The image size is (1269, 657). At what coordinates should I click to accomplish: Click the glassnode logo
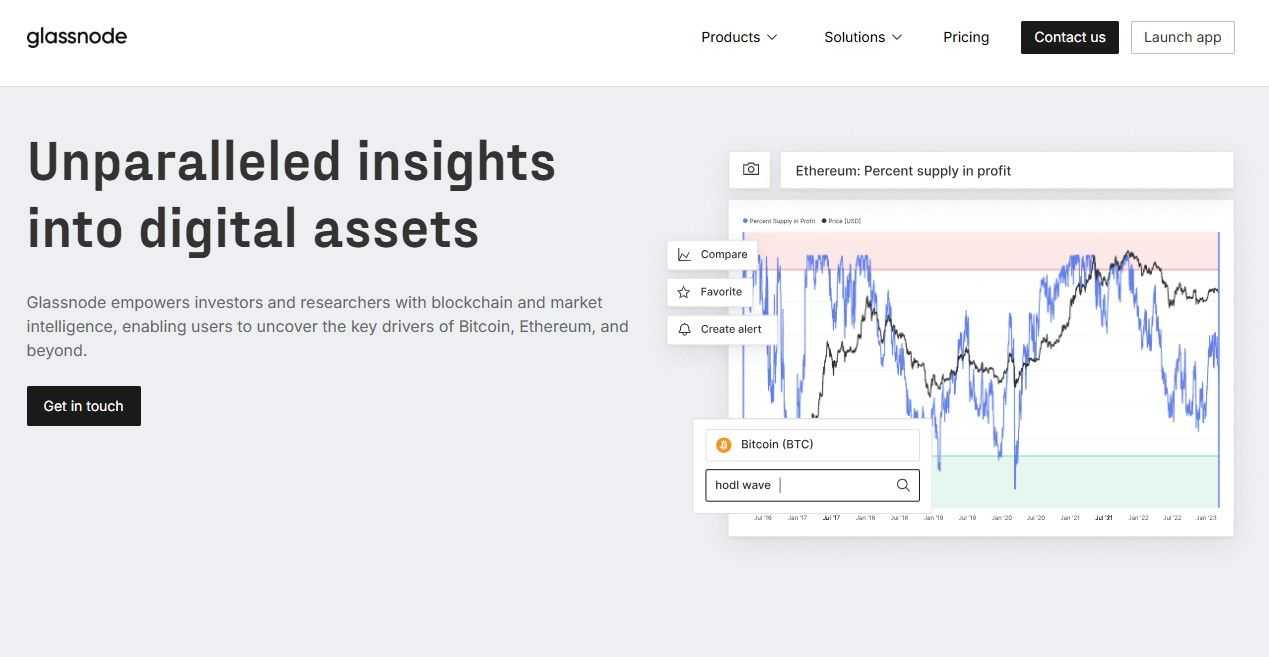[77, 37]
